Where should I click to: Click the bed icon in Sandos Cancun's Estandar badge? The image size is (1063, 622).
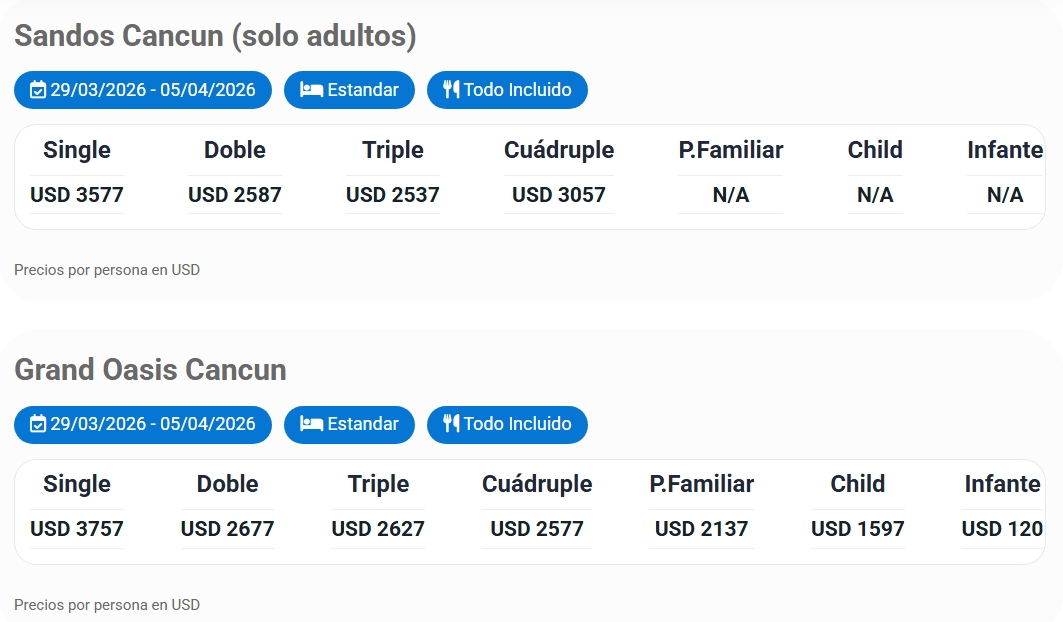coord(311,90)
